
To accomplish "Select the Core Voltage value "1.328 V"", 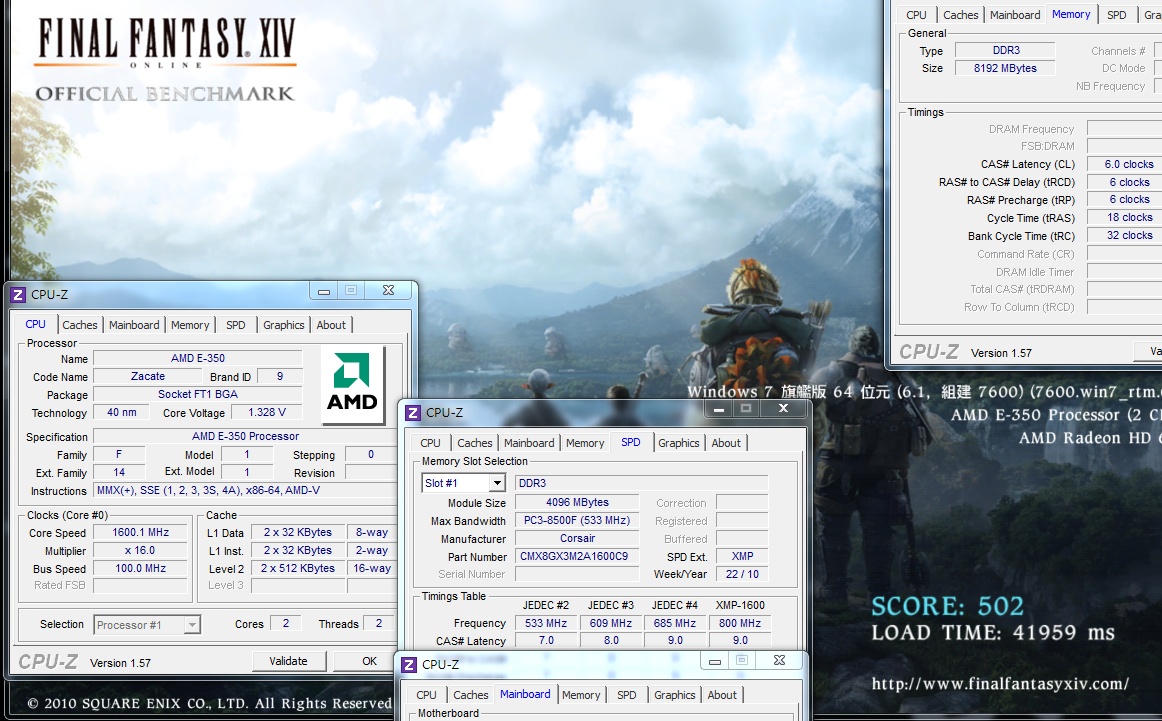I will click(x=267, y=412).
